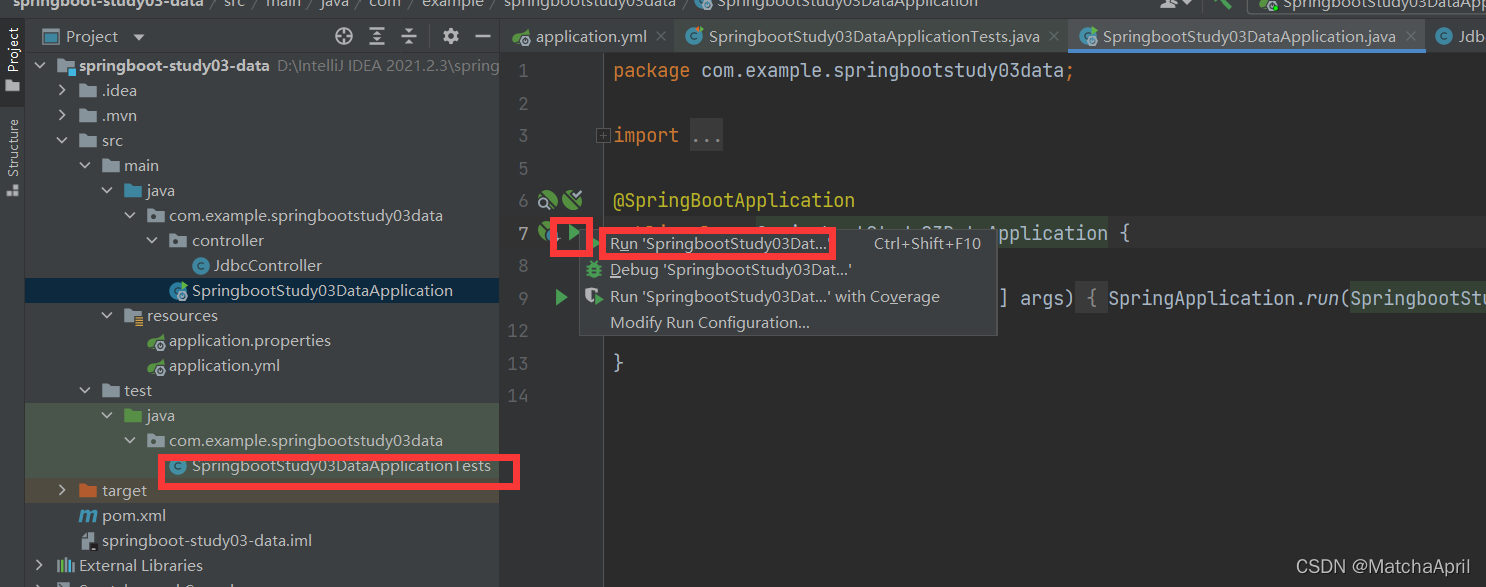Image resolution: width=1486 pixels, height=587 pixels.
Task: Expand the target folder
Action: [x=62, y=491]
